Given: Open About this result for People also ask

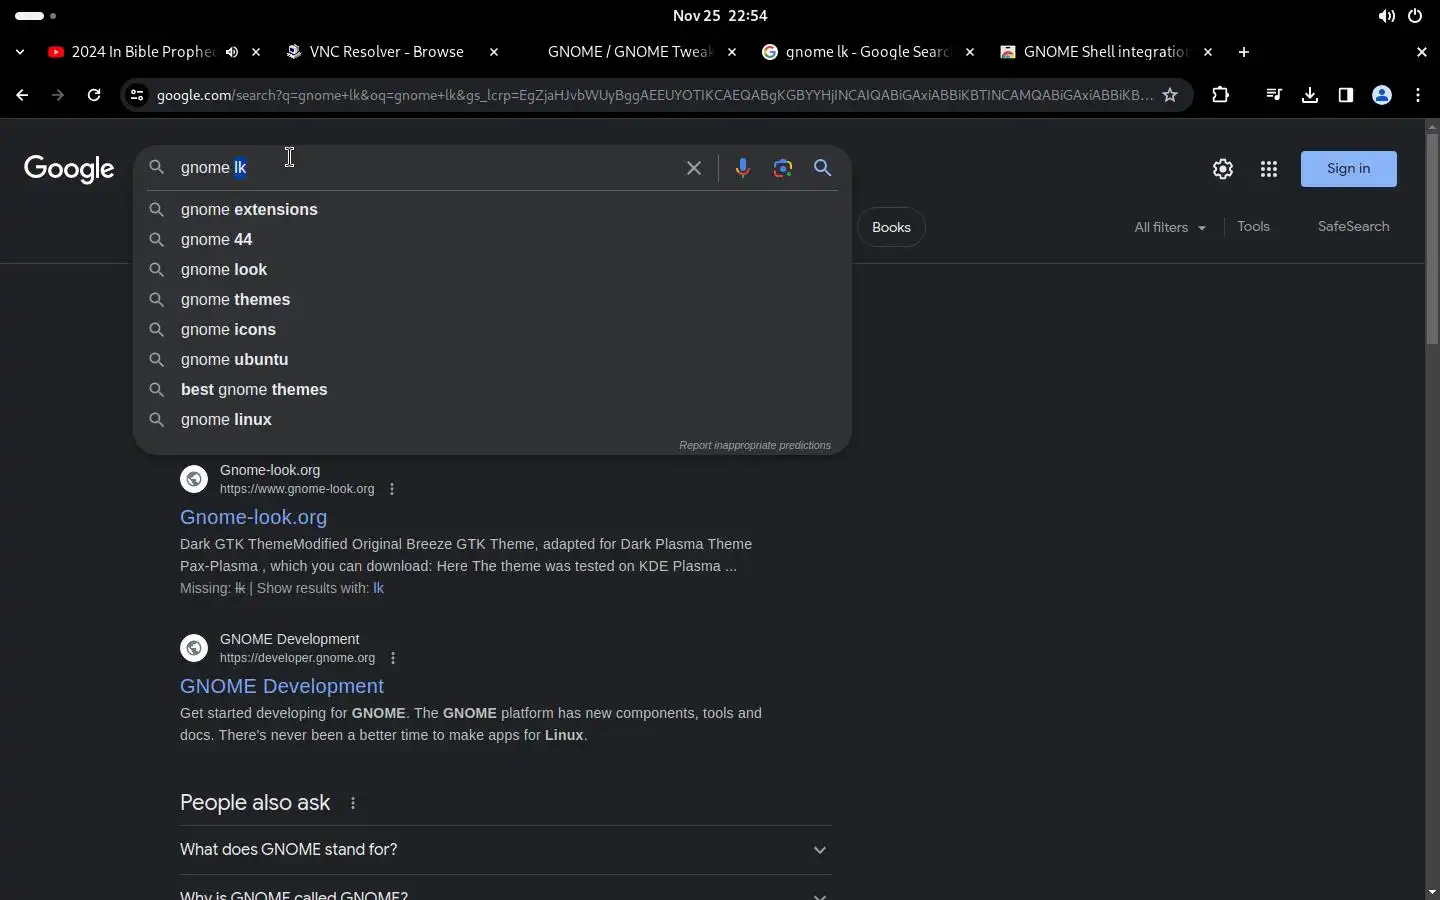Looking at the screenshot, I should pos(353,803).
